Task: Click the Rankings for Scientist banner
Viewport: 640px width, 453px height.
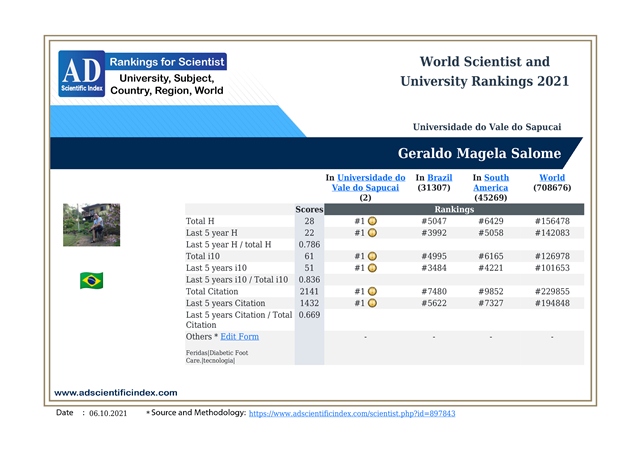Action: click(167, 62)
